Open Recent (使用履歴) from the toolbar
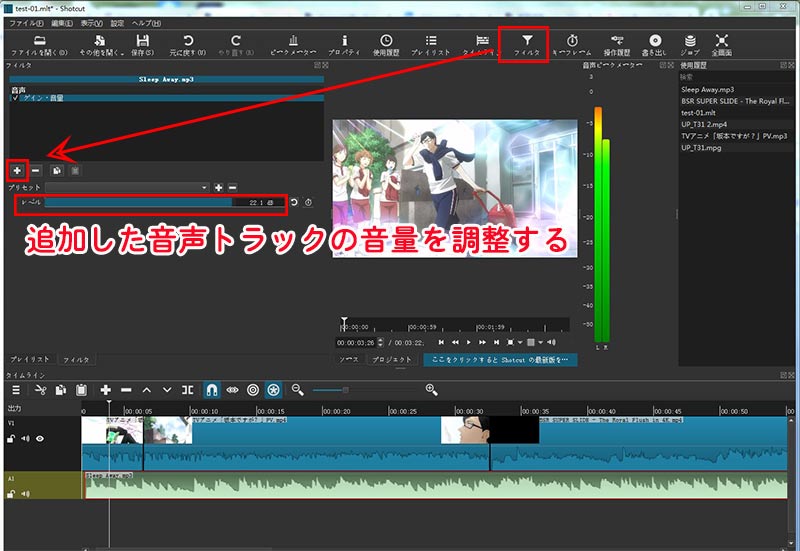This screenshot has height=551, width=800. pyautogui.click(x=386, y=45)
